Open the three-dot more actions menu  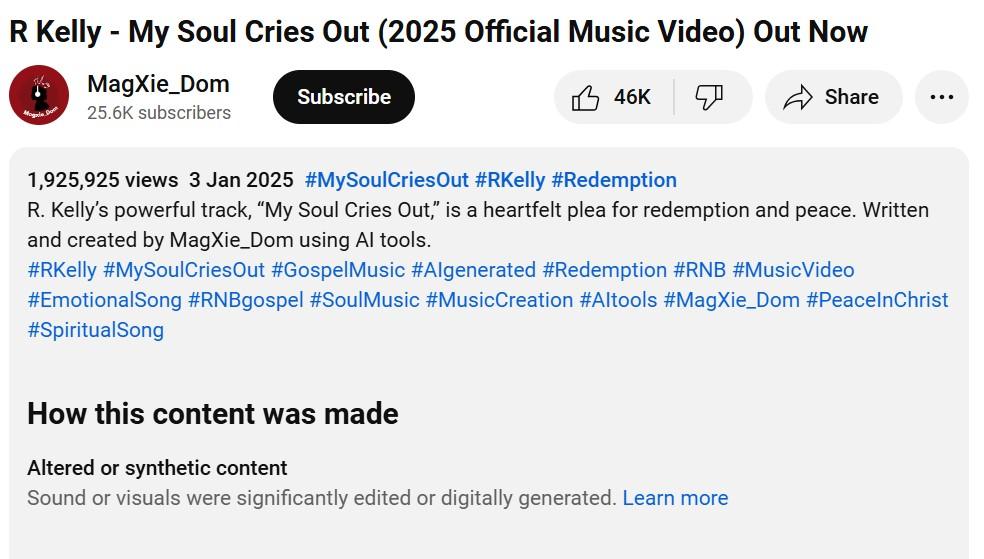pos(942,97)
